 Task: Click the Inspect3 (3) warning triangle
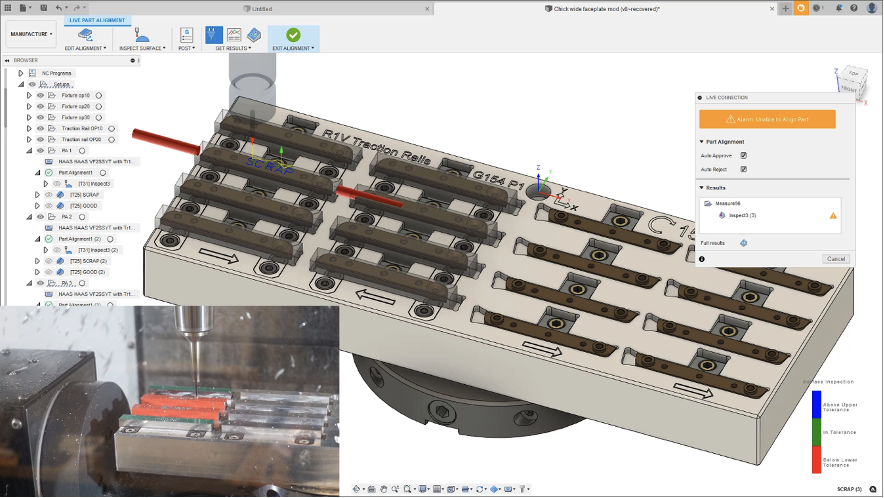click(833, 215)
